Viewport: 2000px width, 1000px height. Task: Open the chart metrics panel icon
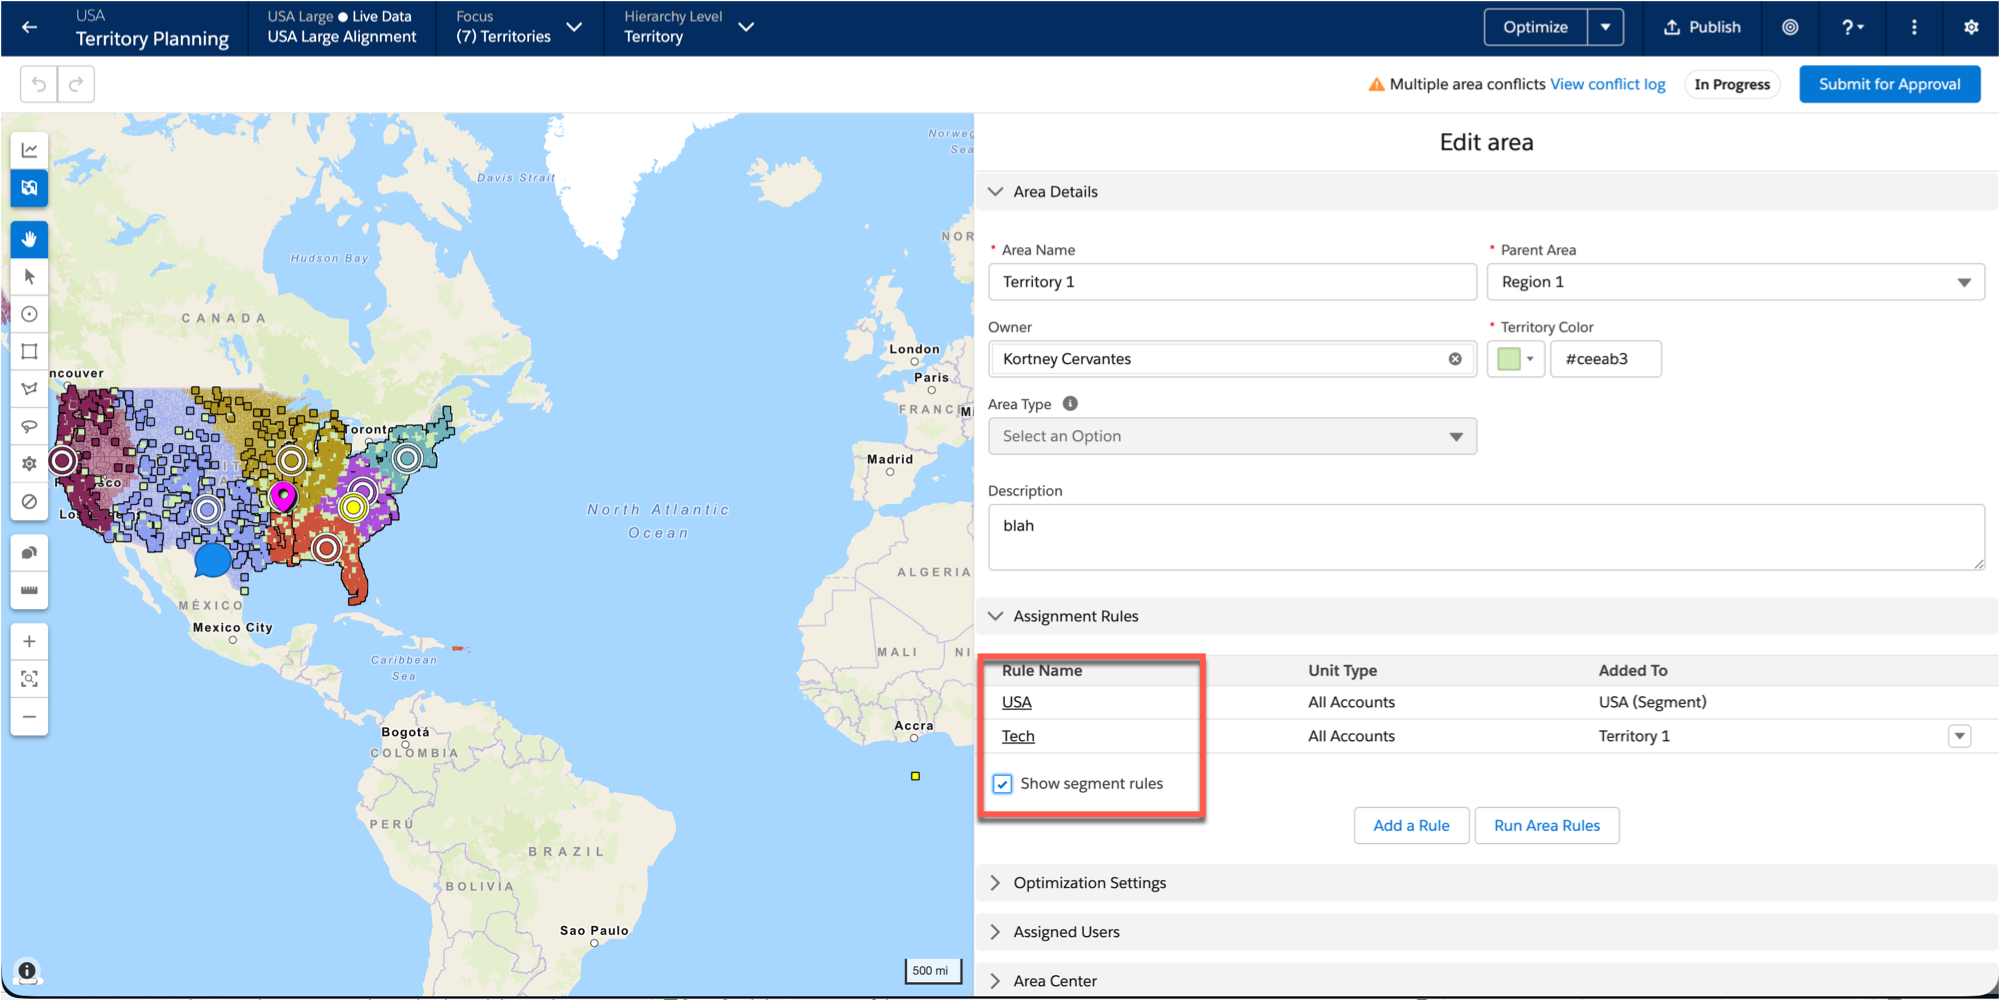click(29, 150)
